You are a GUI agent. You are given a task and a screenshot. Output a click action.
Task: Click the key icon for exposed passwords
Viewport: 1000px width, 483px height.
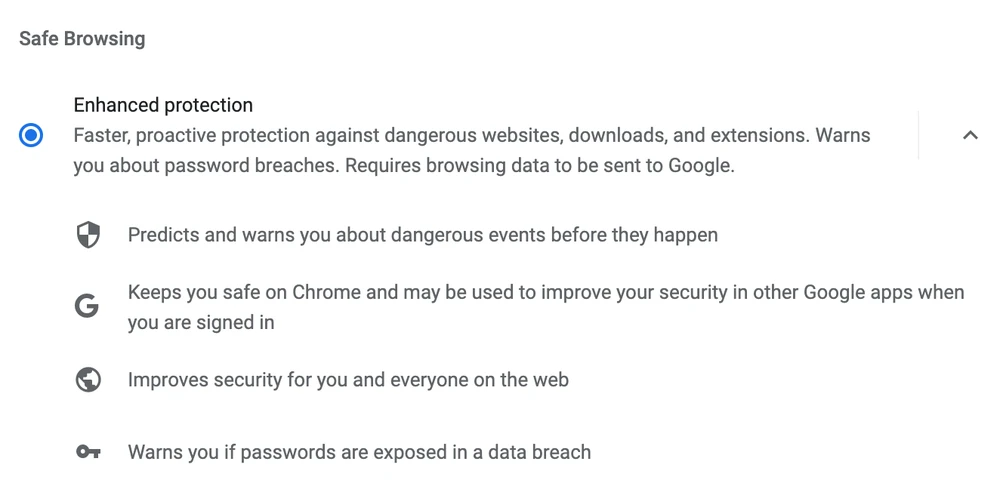(x=89, y=452)
